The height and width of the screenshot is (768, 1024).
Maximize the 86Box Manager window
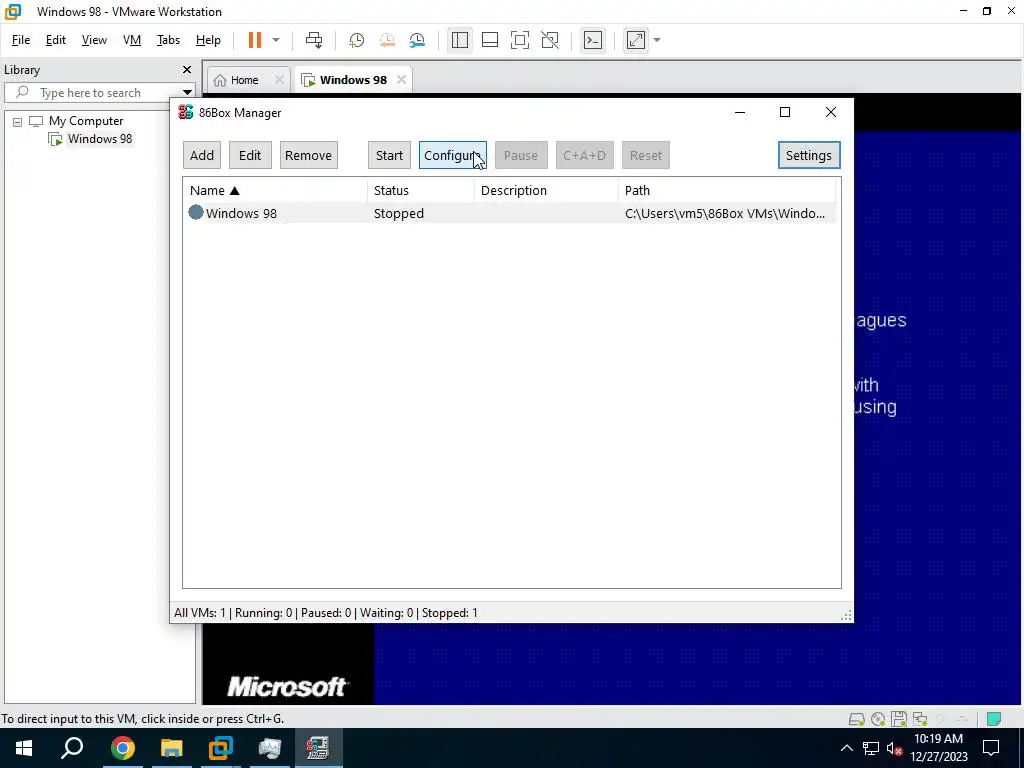tap(785, 112)
